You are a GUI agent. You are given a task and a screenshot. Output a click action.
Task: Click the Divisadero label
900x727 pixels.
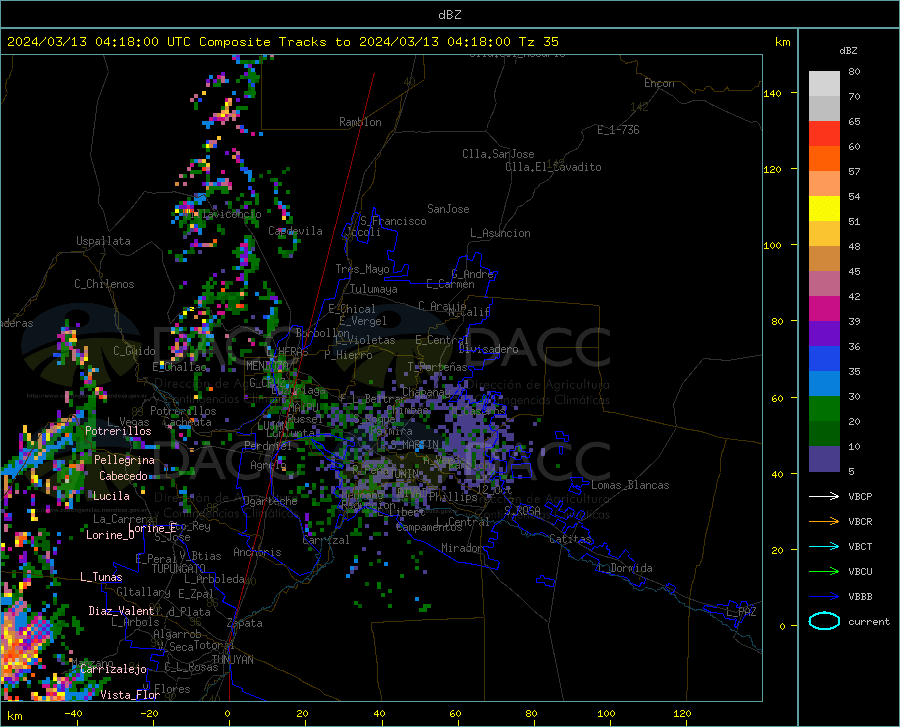pos(488,349)
